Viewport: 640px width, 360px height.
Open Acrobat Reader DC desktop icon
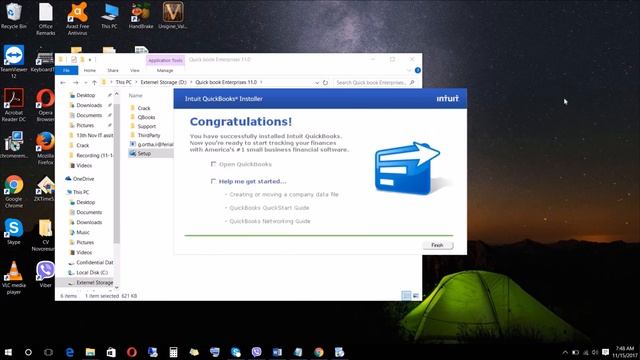click(x=14, y=105)
